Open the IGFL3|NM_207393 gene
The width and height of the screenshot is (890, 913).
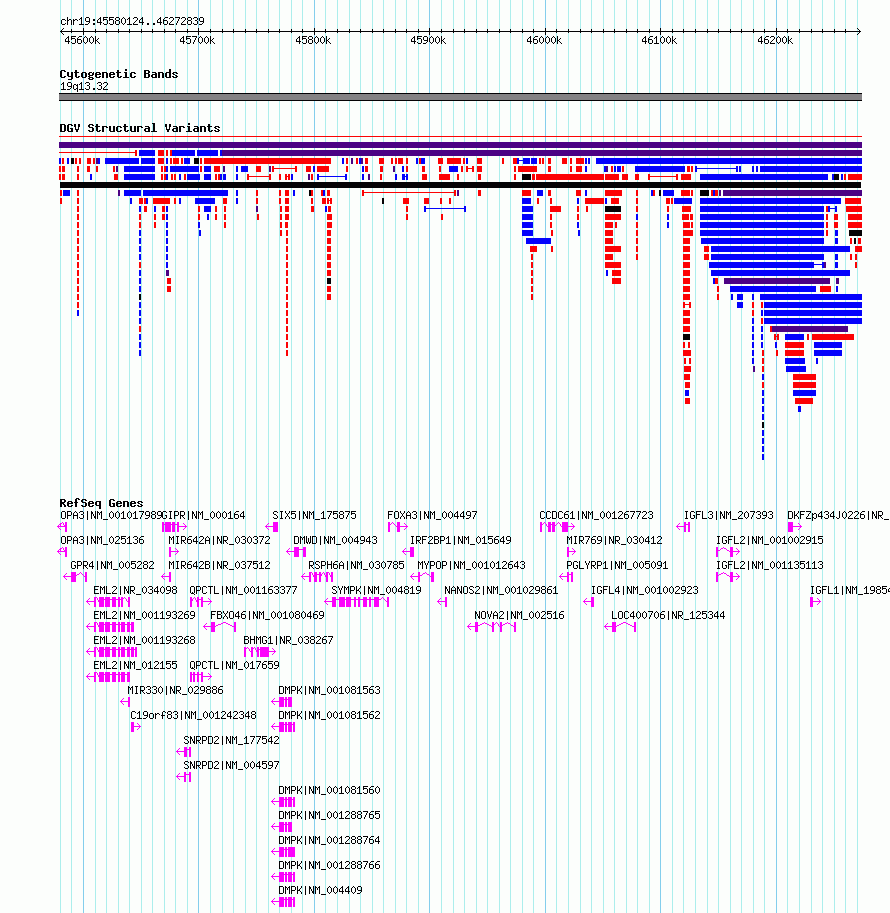coord(729,515)
